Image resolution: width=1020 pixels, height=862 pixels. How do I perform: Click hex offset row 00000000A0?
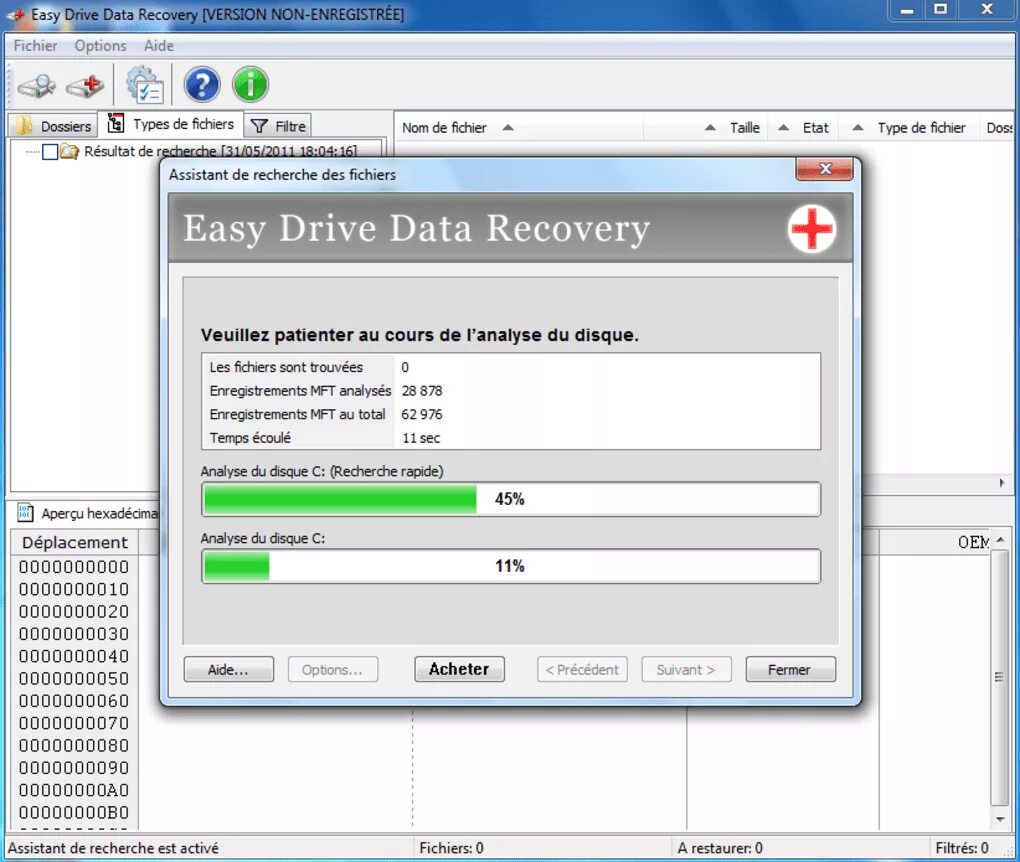(x=74, y=790)
